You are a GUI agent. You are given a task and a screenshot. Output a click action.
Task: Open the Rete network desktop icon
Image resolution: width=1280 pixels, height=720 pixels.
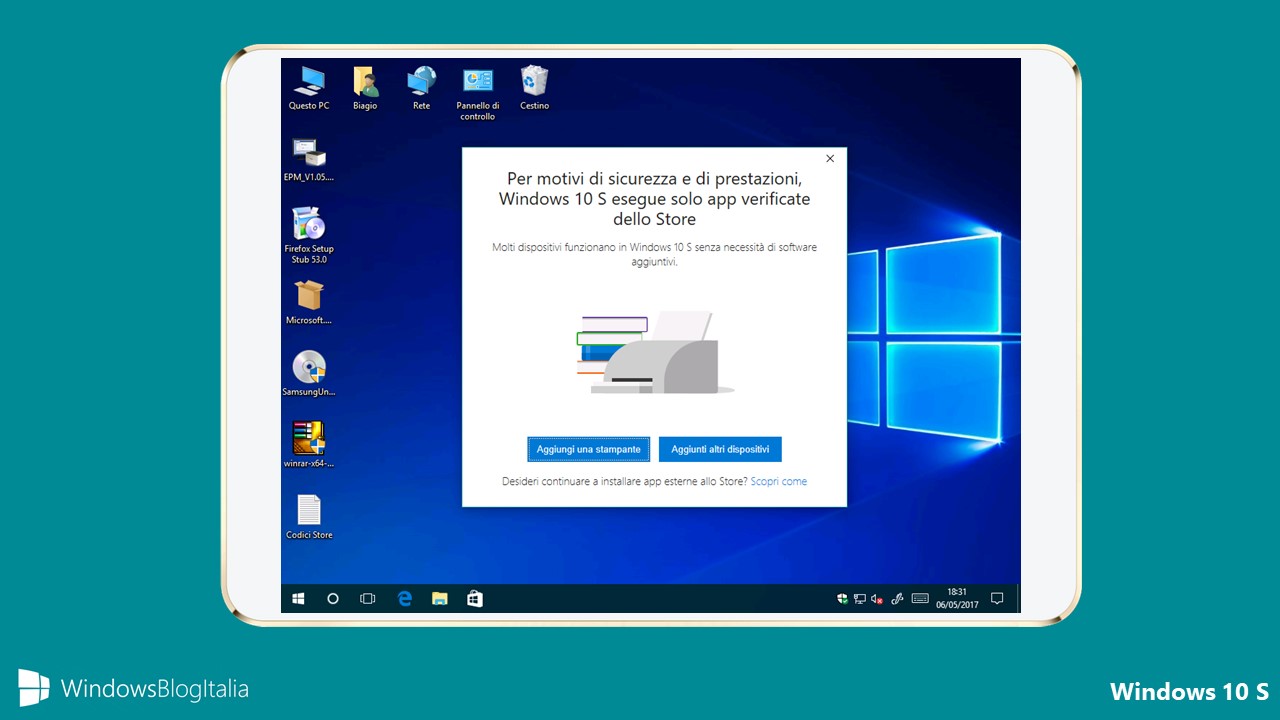[x=421, y=88]
